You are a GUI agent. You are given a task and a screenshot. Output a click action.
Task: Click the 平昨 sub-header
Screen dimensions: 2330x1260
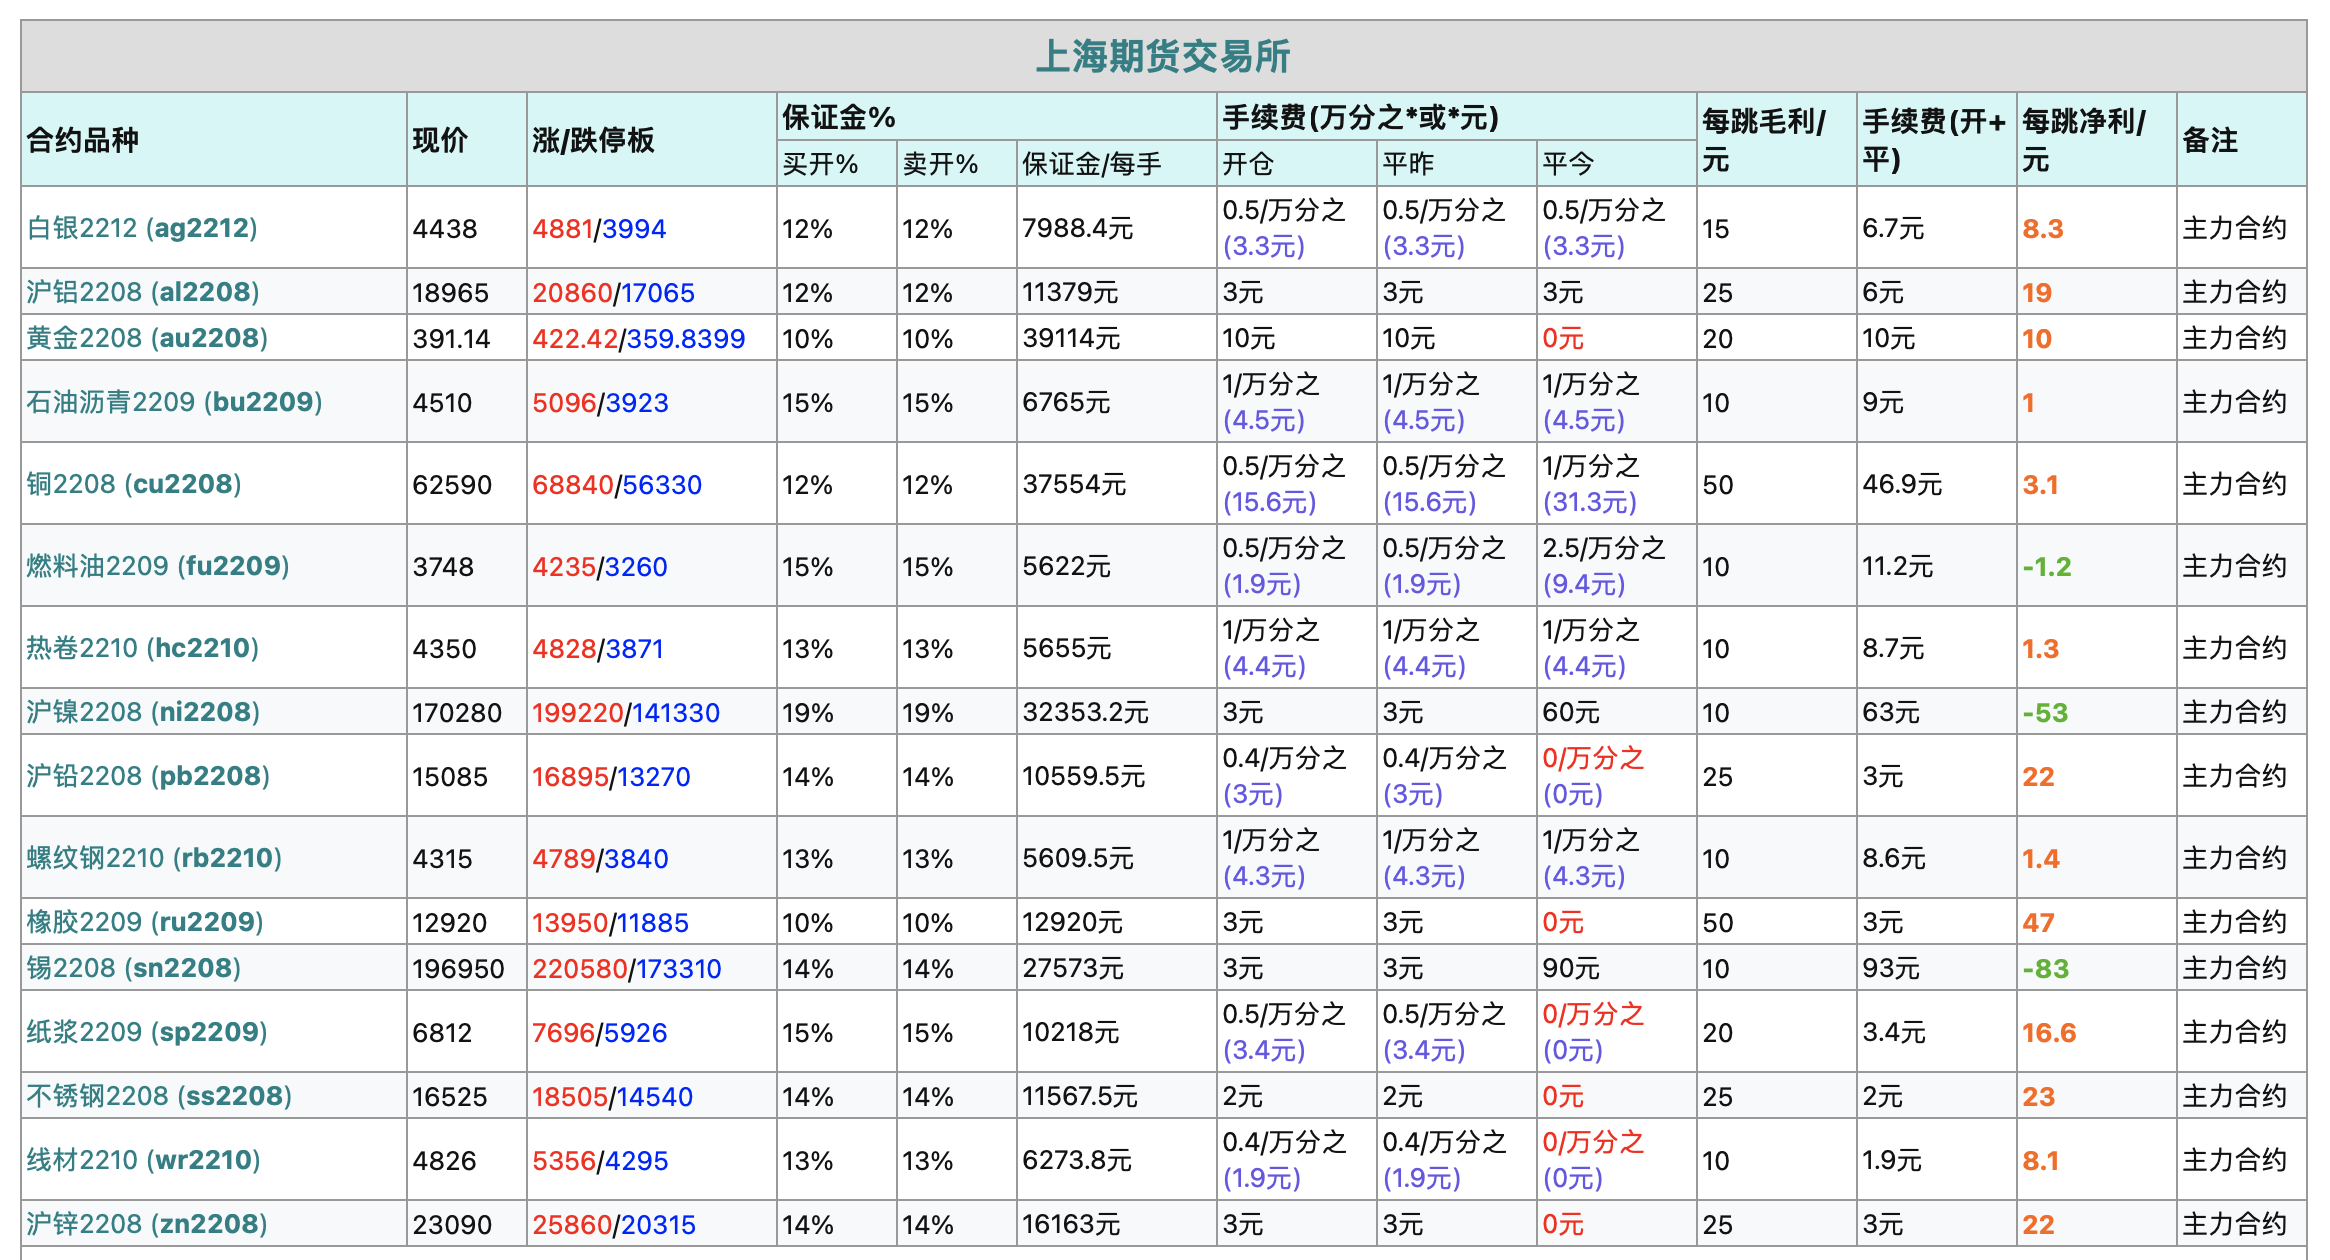(1408, 164)
